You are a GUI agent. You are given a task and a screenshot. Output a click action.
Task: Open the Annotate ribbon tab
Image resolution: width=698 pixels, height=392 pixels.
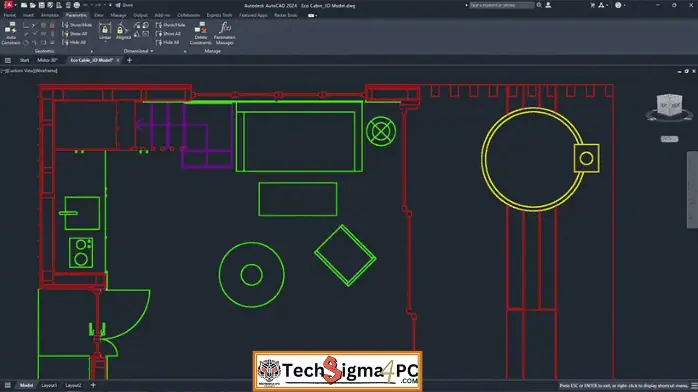tap(49, 15)
